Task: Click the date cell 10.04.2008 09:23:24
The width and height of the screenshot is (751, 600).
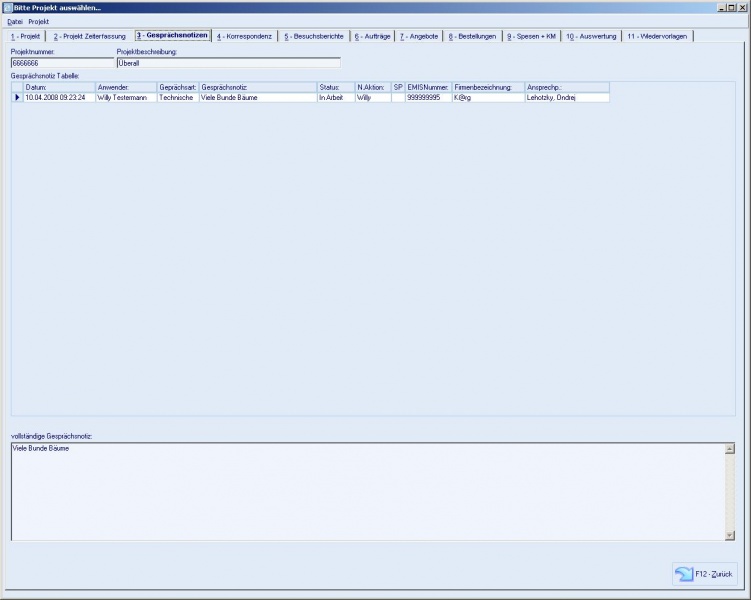Action: 59,97
